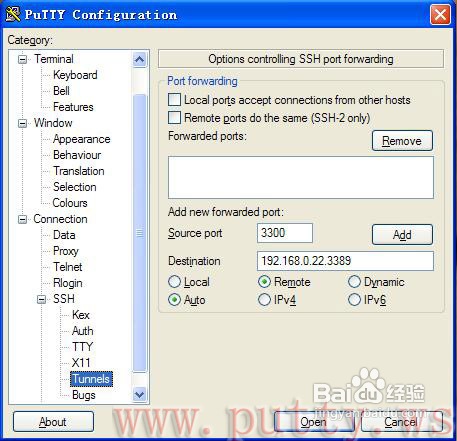Open the Behaviour category

77,155
